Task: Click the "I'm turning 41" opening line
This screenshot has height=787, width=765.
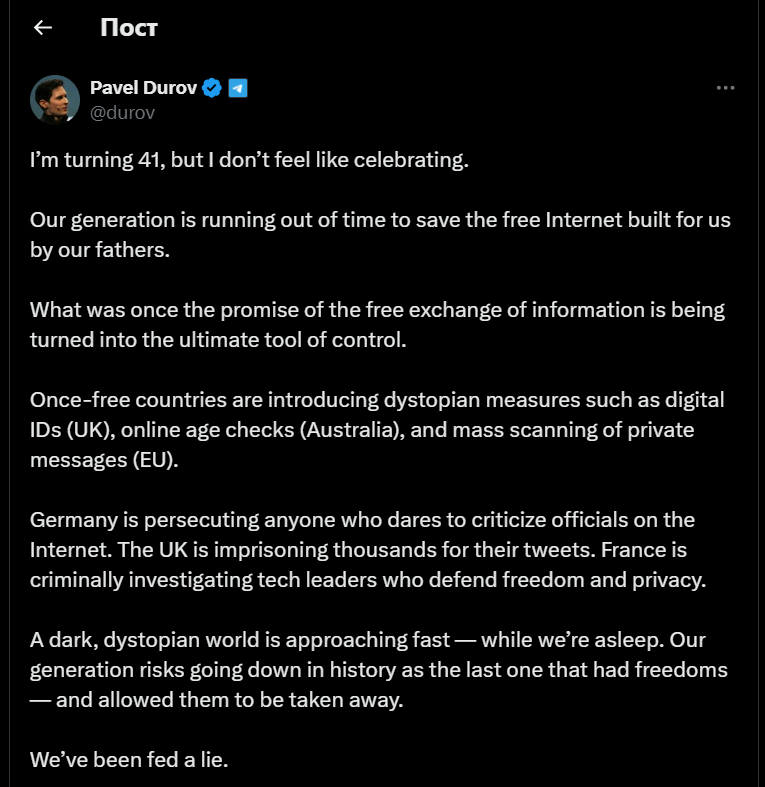Action: pos(249,160)
